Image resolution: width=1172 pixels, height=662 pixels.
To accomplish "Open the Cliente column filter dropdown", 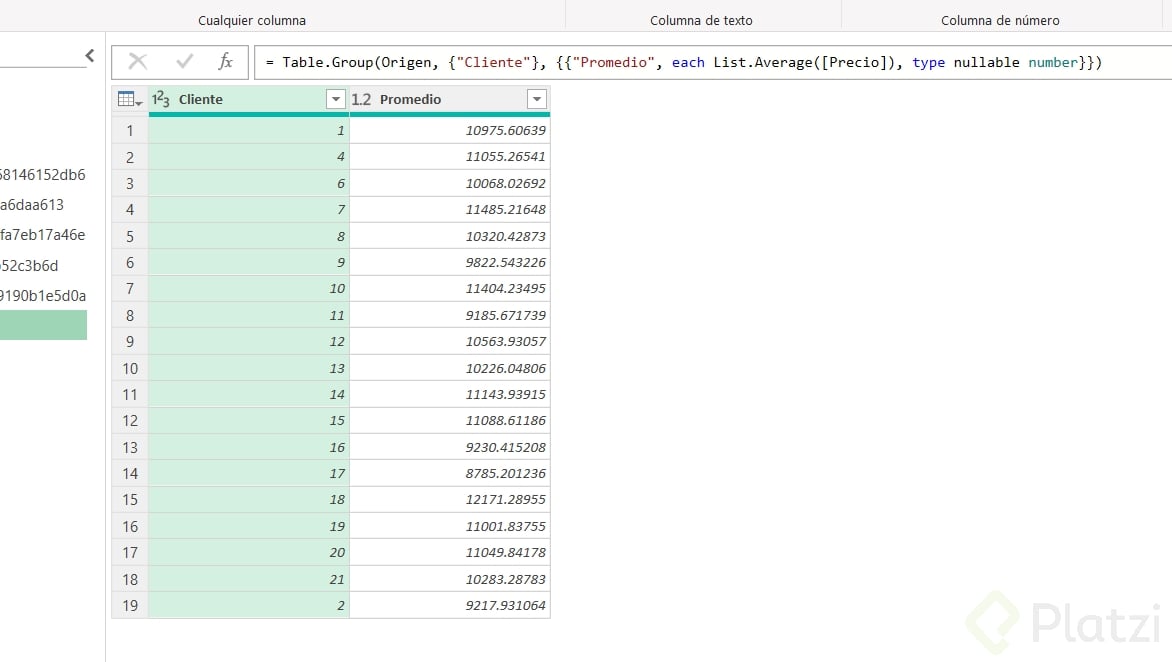I will tap(336, 99).
